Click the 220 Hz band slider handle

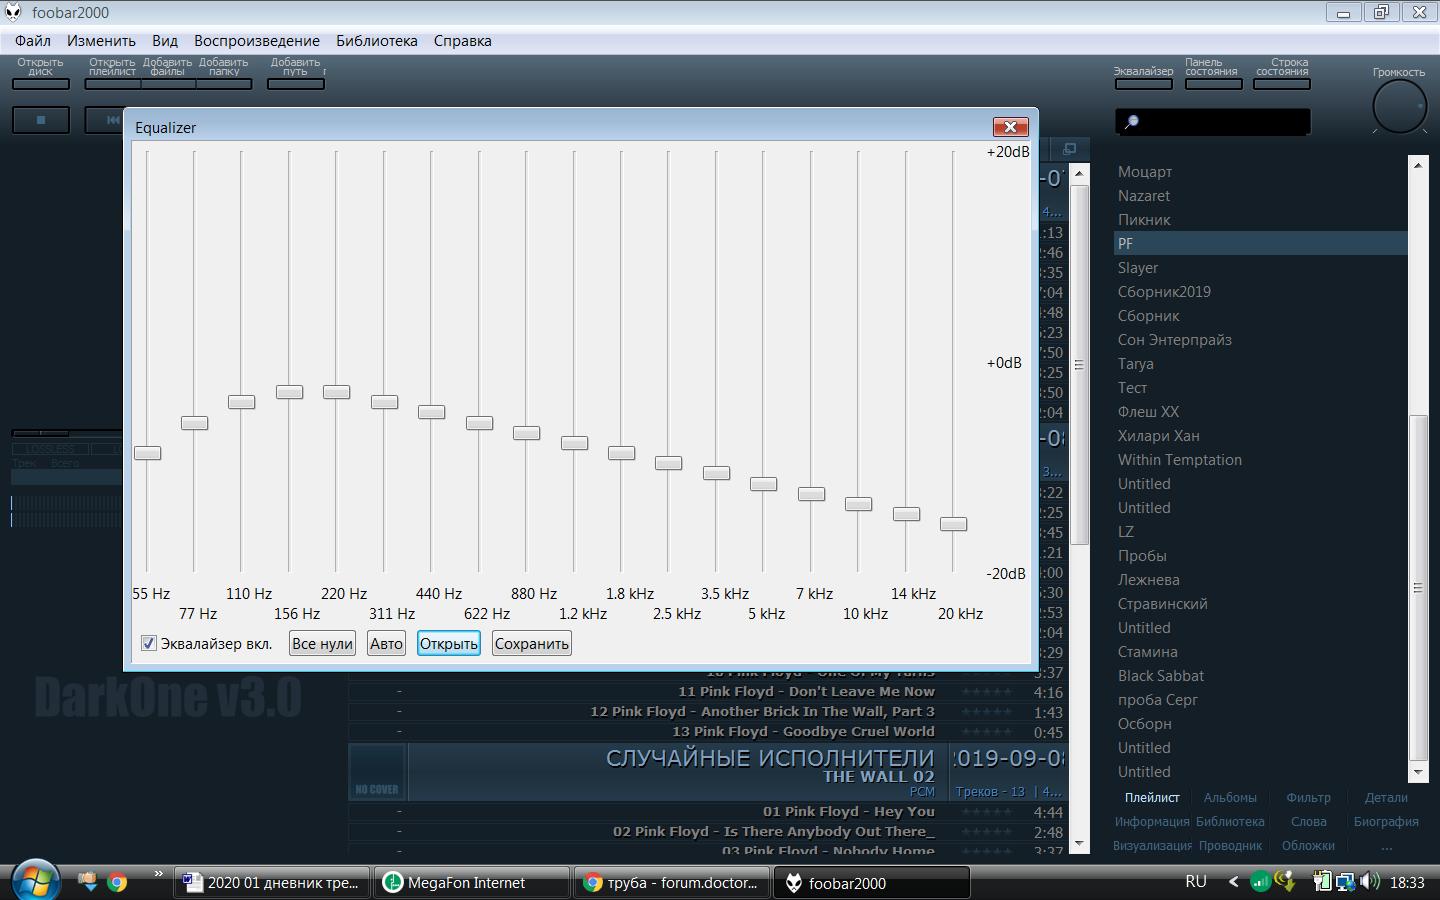337,392
